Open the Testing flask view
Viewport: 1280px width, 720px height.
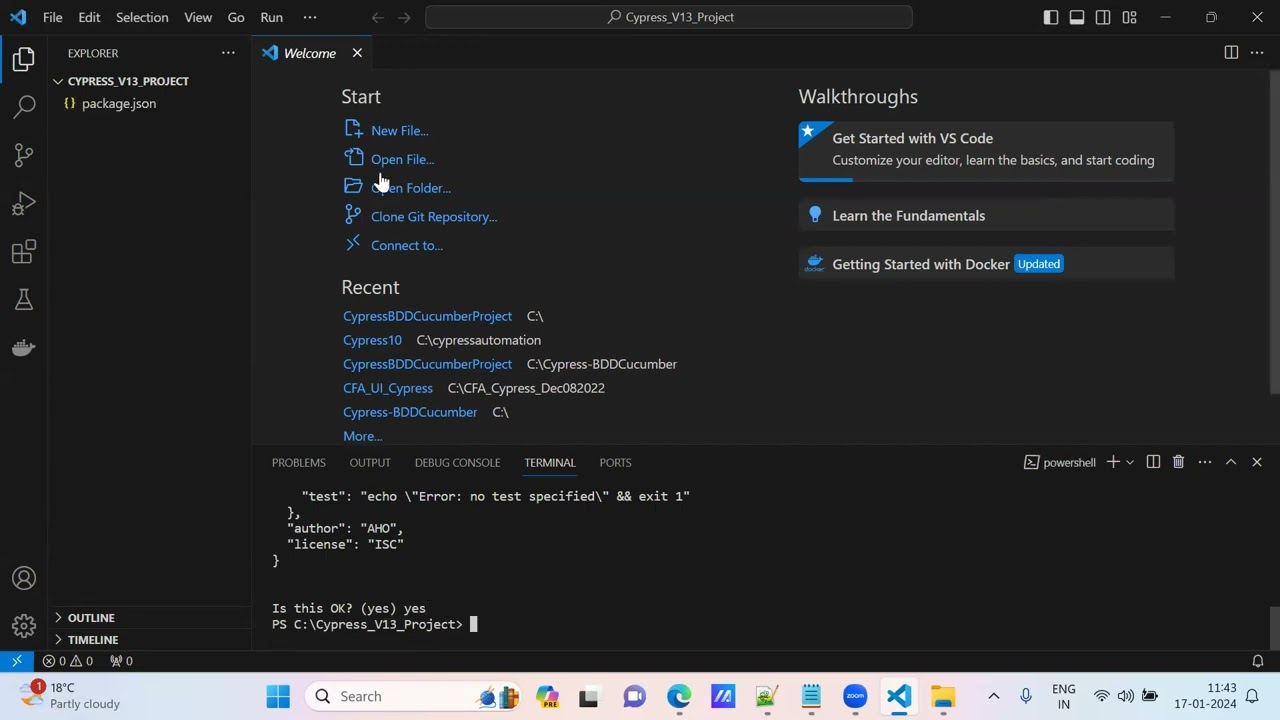pyautogui.click(x=24, y=300)
